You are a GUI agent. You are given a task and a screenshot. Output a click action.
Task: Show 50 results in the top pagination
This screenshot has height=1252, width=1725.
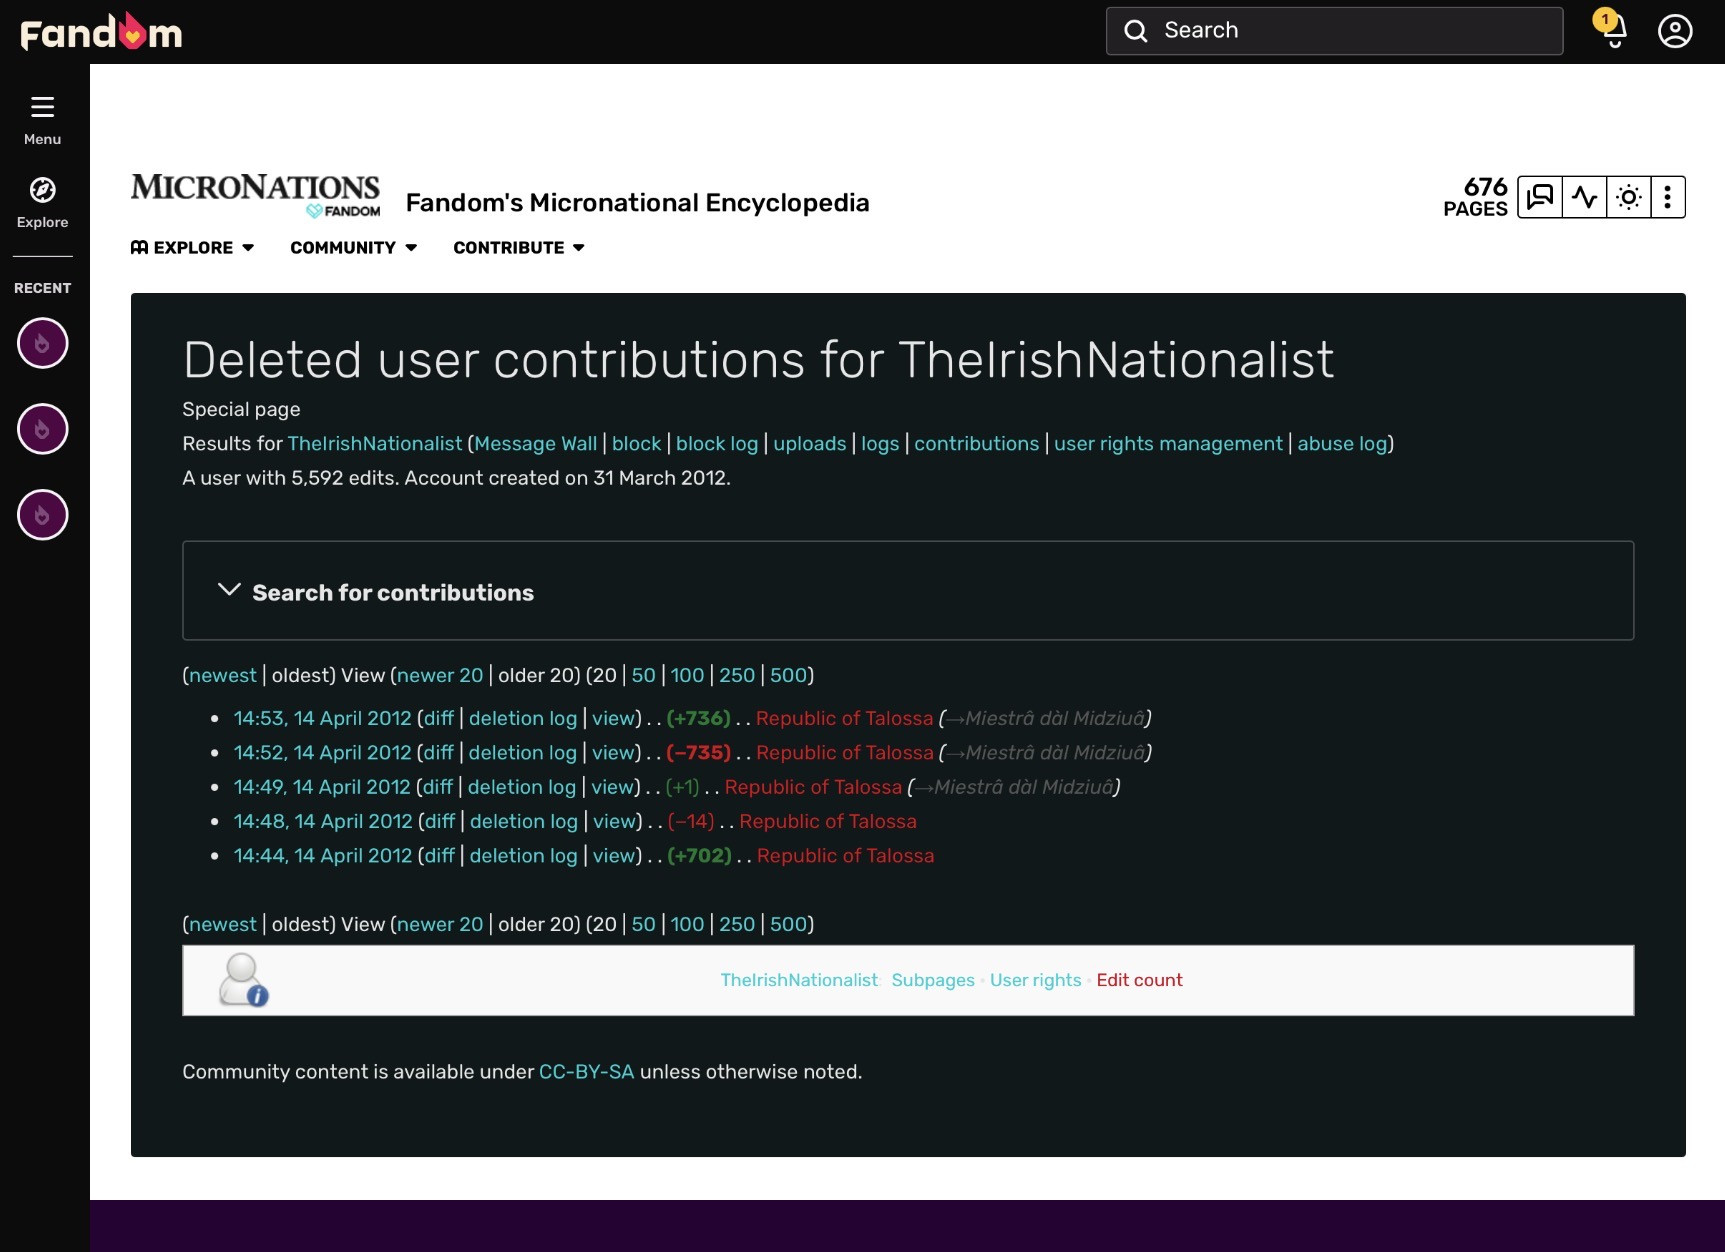pos(644,676)
